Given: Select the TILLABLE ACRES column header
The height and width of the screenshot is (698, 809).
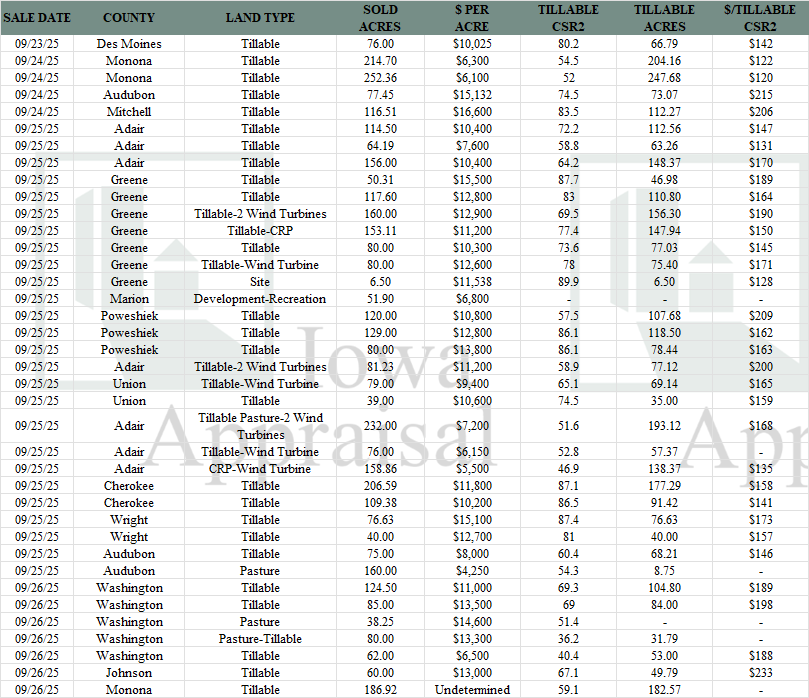Looking at the screenshot, I should tap(665, 18).
